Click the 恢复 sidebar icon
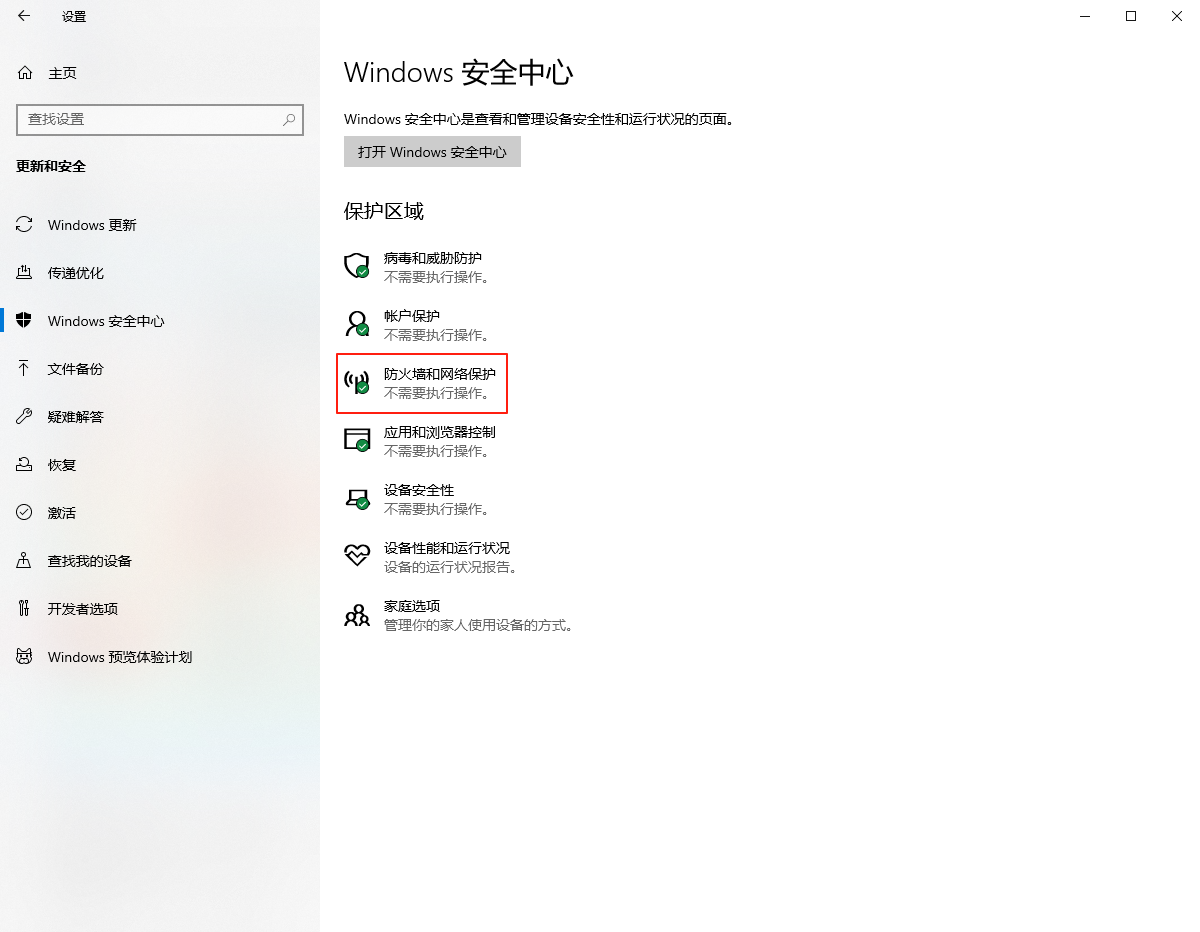The width and height of the screenshot is (1200, 932). pyautogui.click(x=24, y=465)
